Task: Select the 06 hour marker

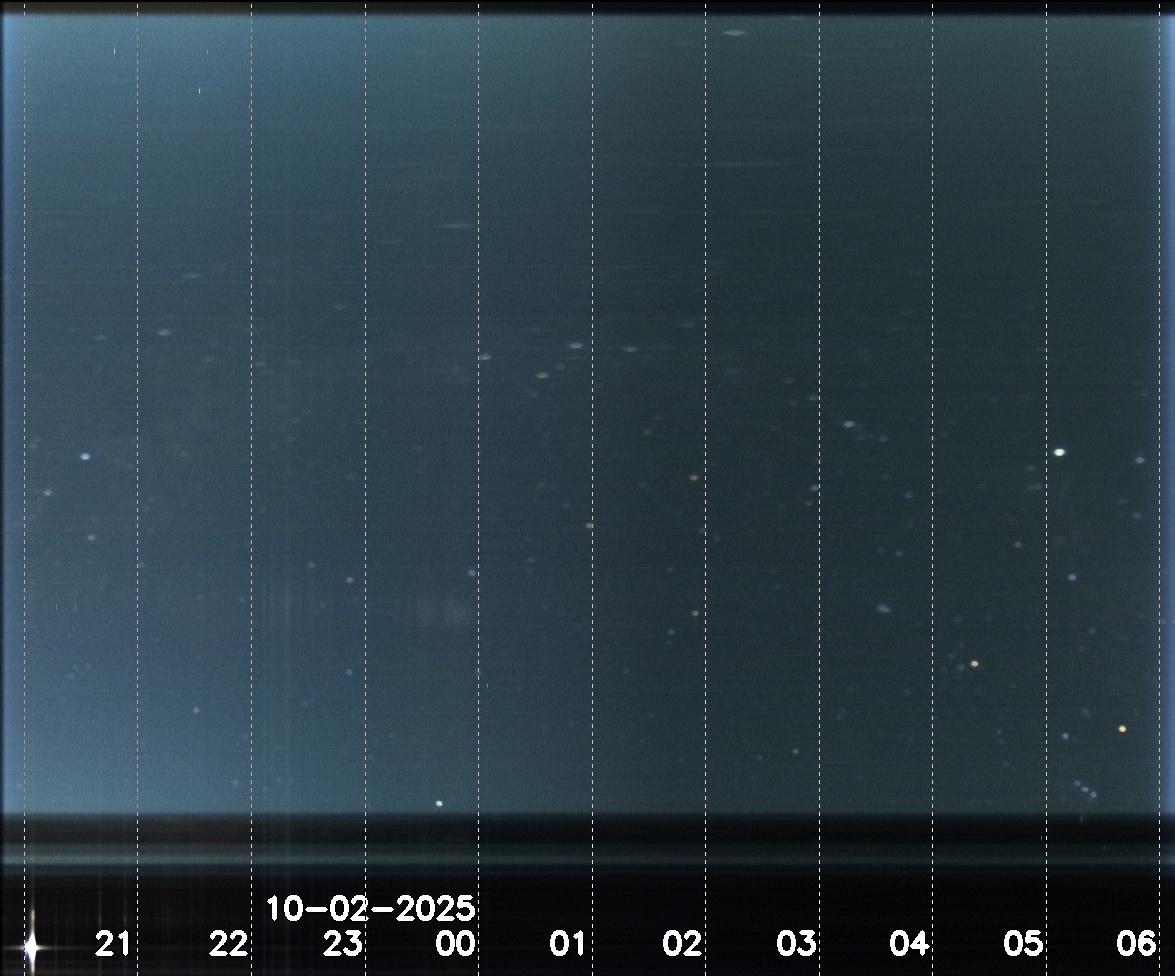Action: [1137, 943]
